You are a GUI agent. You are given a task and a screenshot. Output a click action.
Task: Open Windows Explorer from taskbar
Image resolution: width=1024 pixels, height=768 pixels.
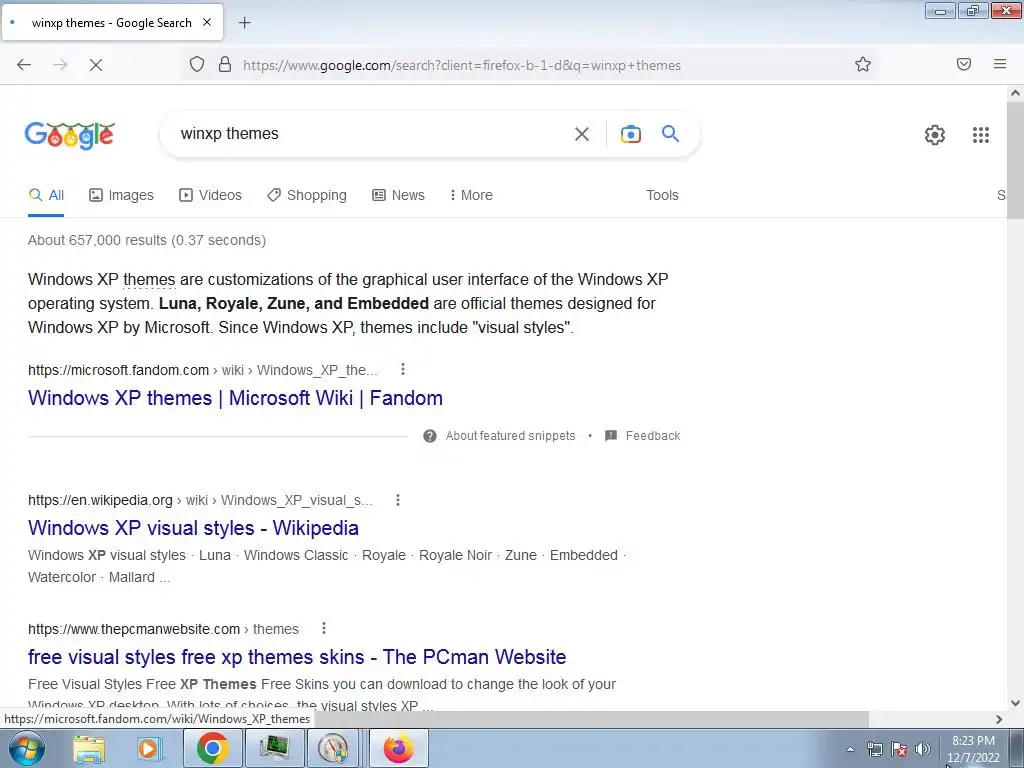coord(89,748)
